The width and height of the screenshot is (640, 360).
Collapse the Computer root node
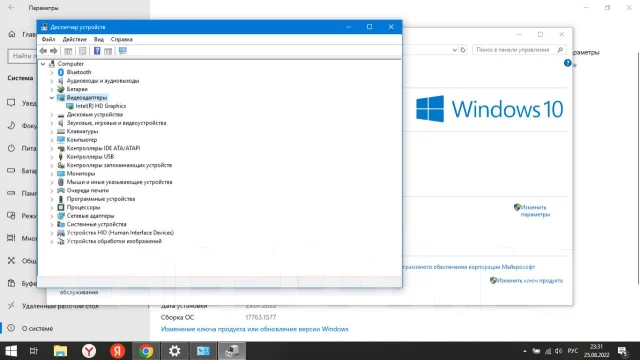click(x=43, y=64)
